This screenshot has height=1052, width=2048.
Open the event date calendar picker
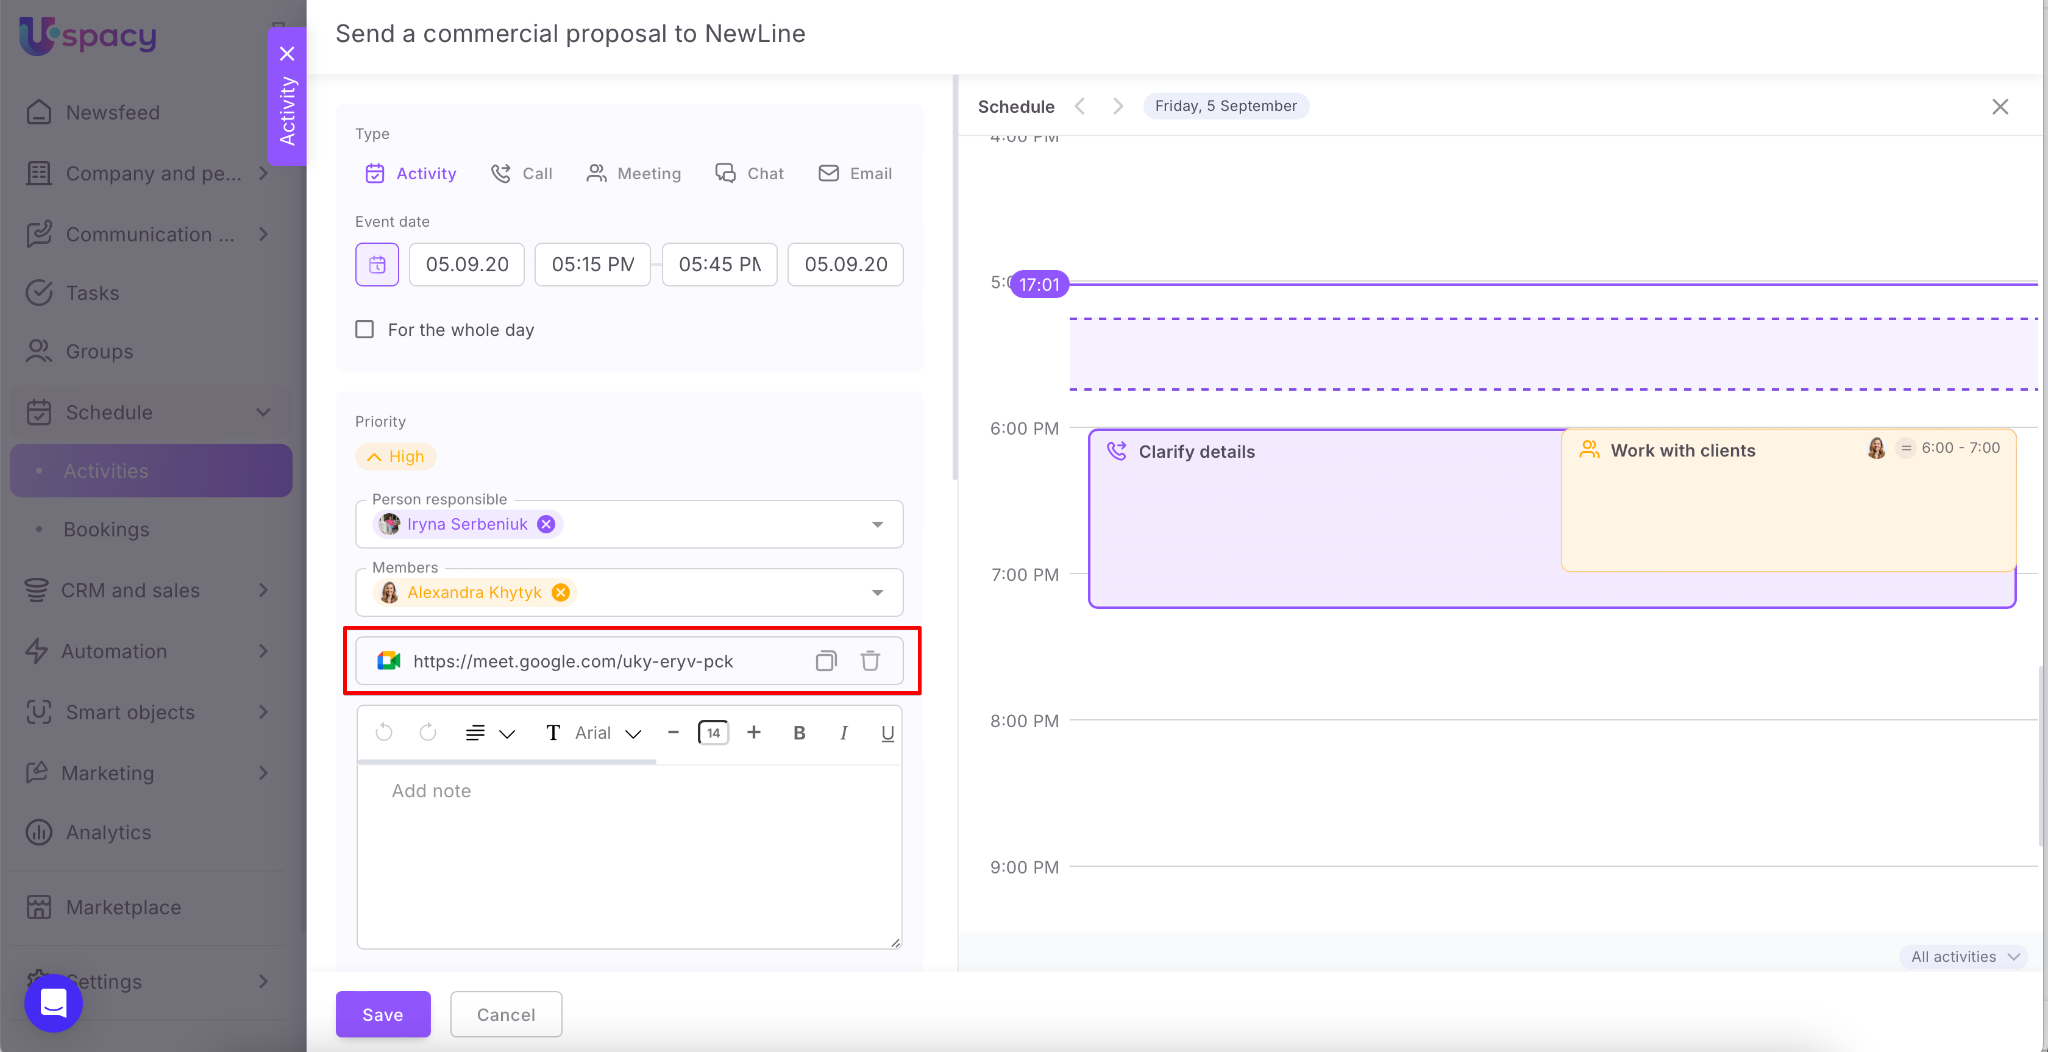[x=377, y=265]
